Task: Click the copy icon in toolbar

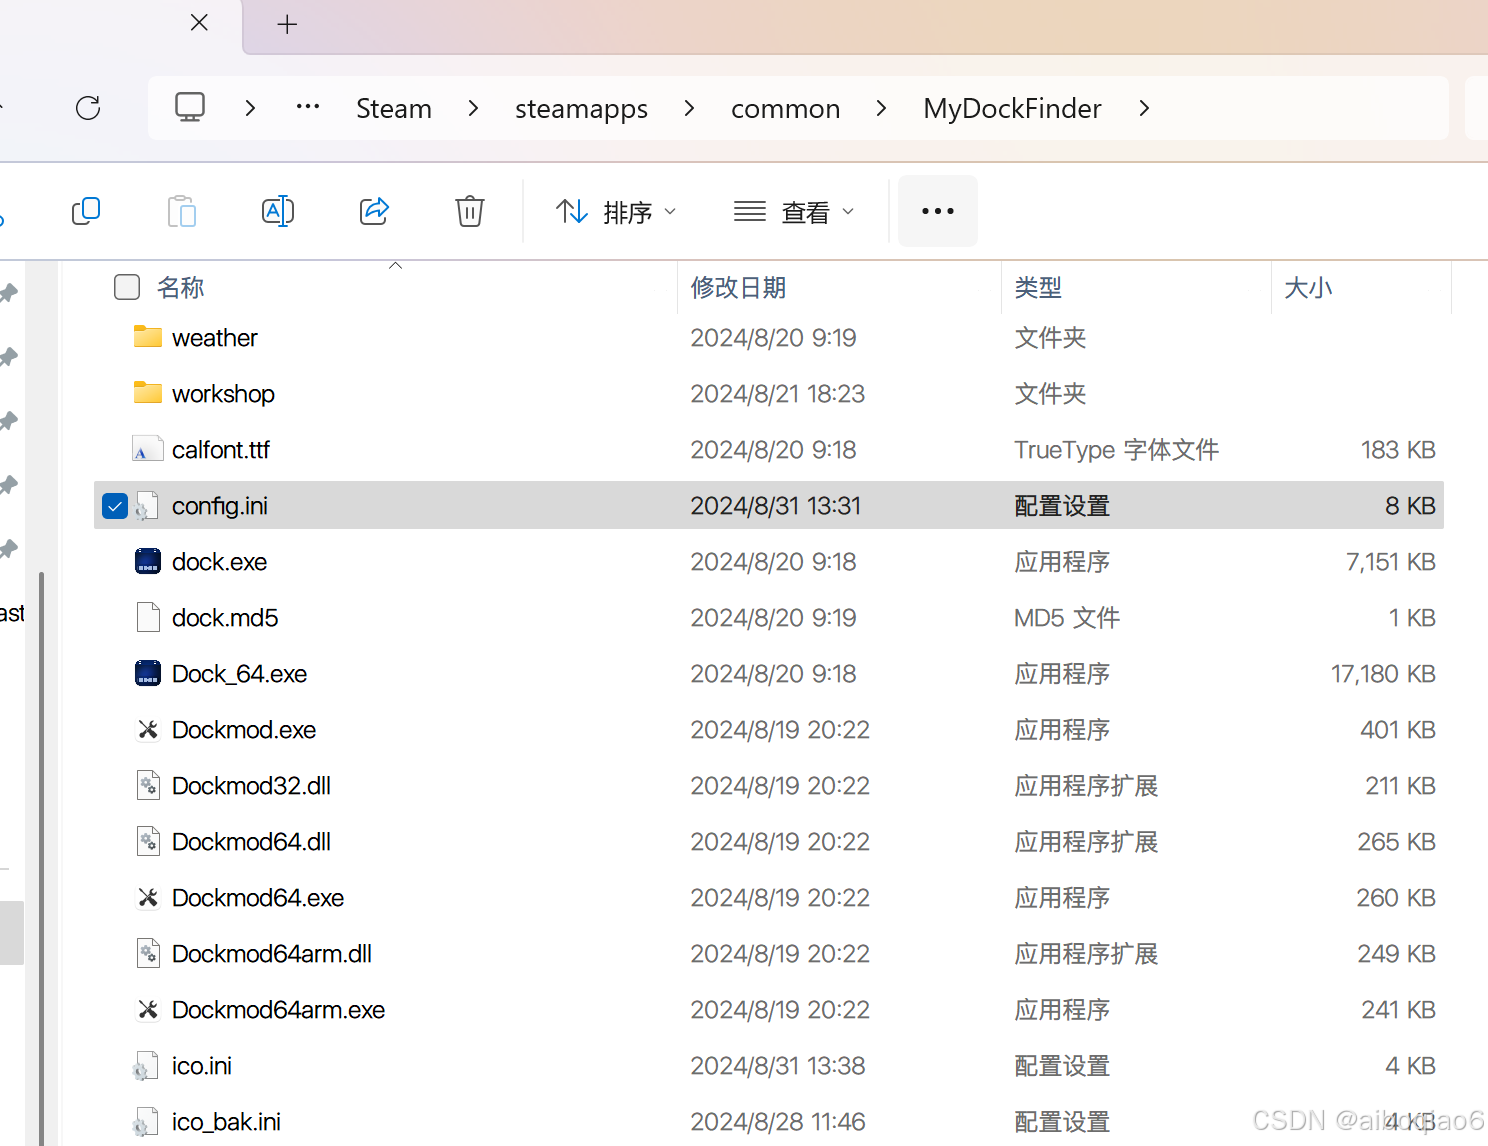Action: click(x=86, y=211)
